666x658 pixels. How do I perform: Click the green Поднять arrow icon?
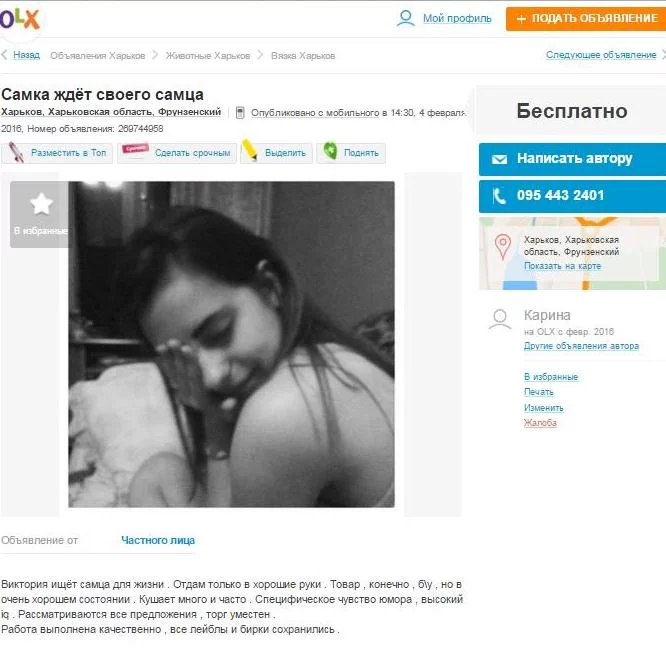[330, 151]
